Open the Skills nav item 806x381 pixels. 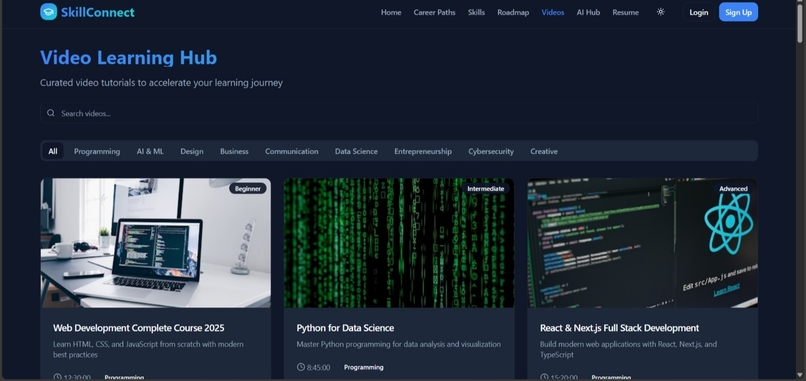coord(476,12)
